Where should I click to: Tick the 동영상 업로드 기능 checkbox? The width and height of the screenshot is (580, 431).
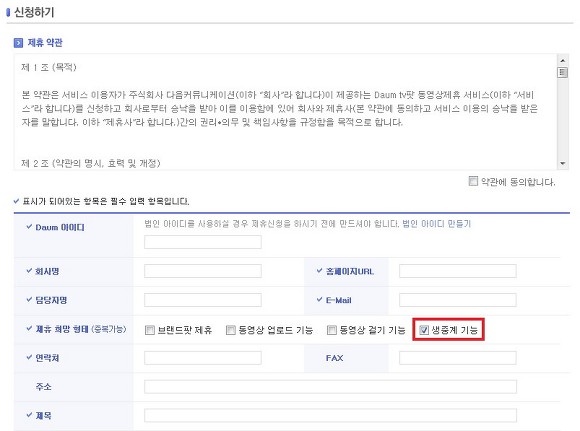point(230,330)
